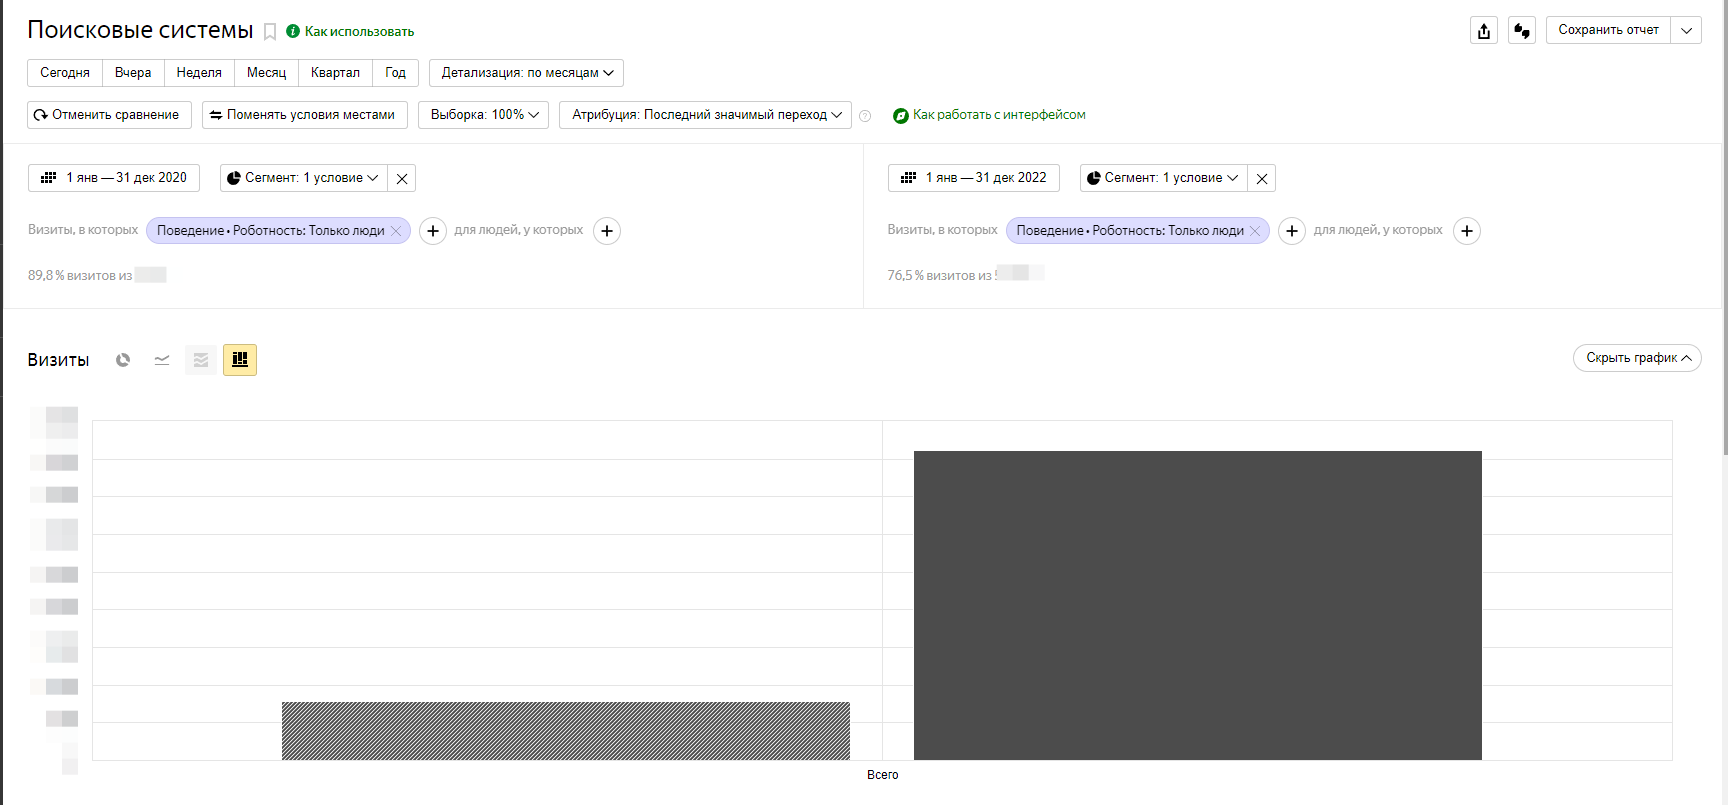1728x805 pixels.
Task: Click the export/share report icon
Action: [x=1484, y=31]
